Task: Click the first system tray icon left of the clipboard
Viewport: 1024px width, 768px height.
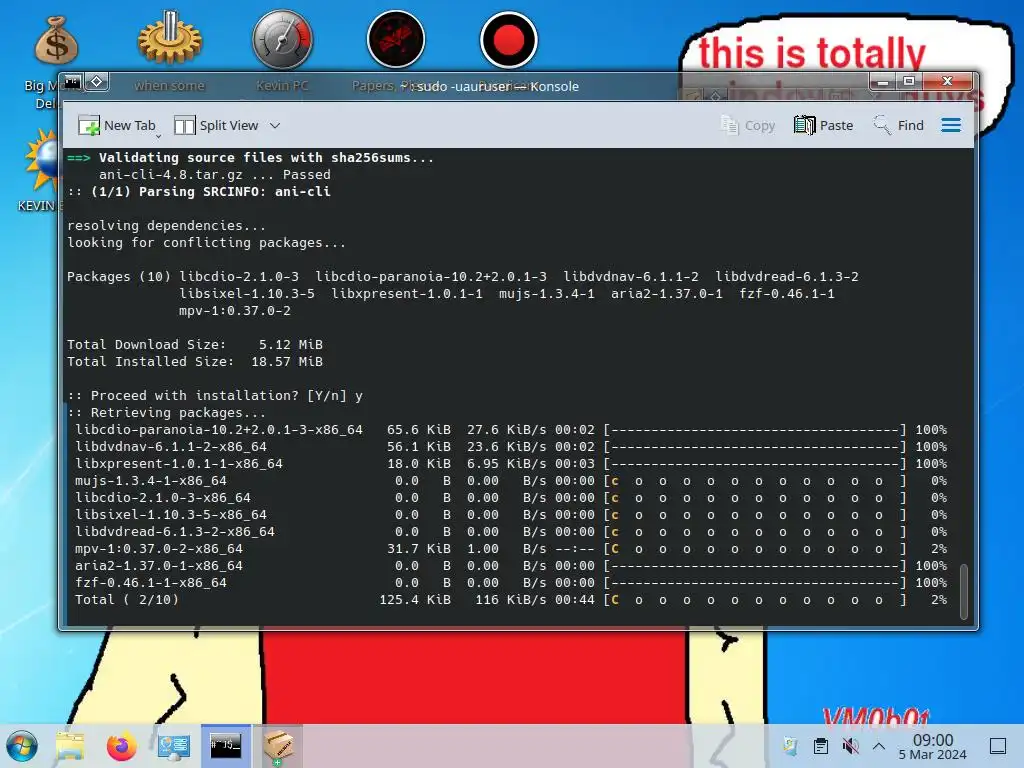Action: click(790, 746)
